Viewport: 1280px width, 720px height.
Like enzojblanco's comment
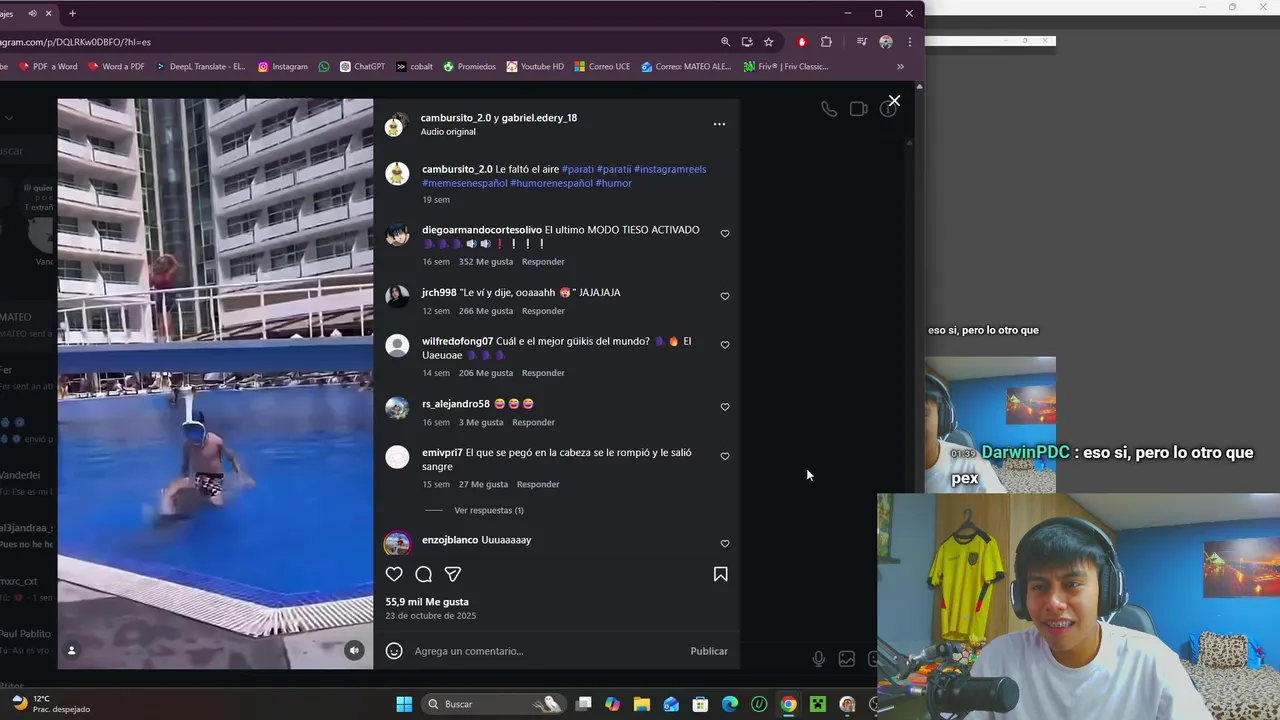click(725, 544)
